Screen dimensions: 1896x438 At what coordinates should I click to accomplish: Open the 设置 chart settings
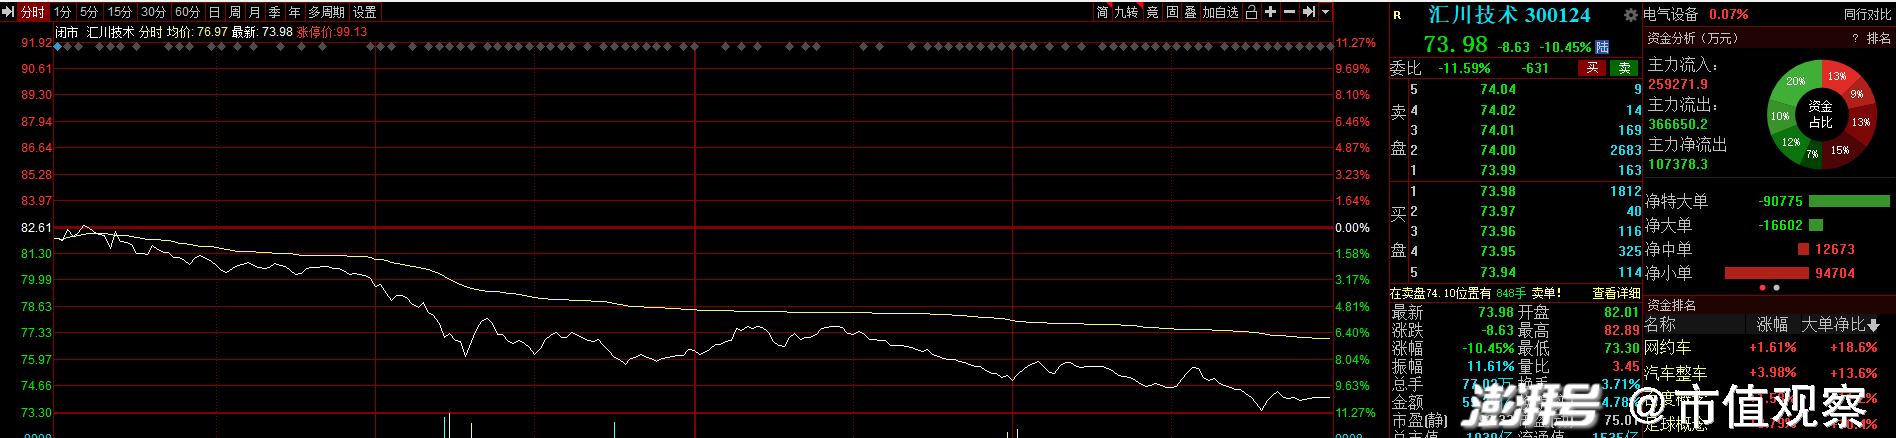365,12
